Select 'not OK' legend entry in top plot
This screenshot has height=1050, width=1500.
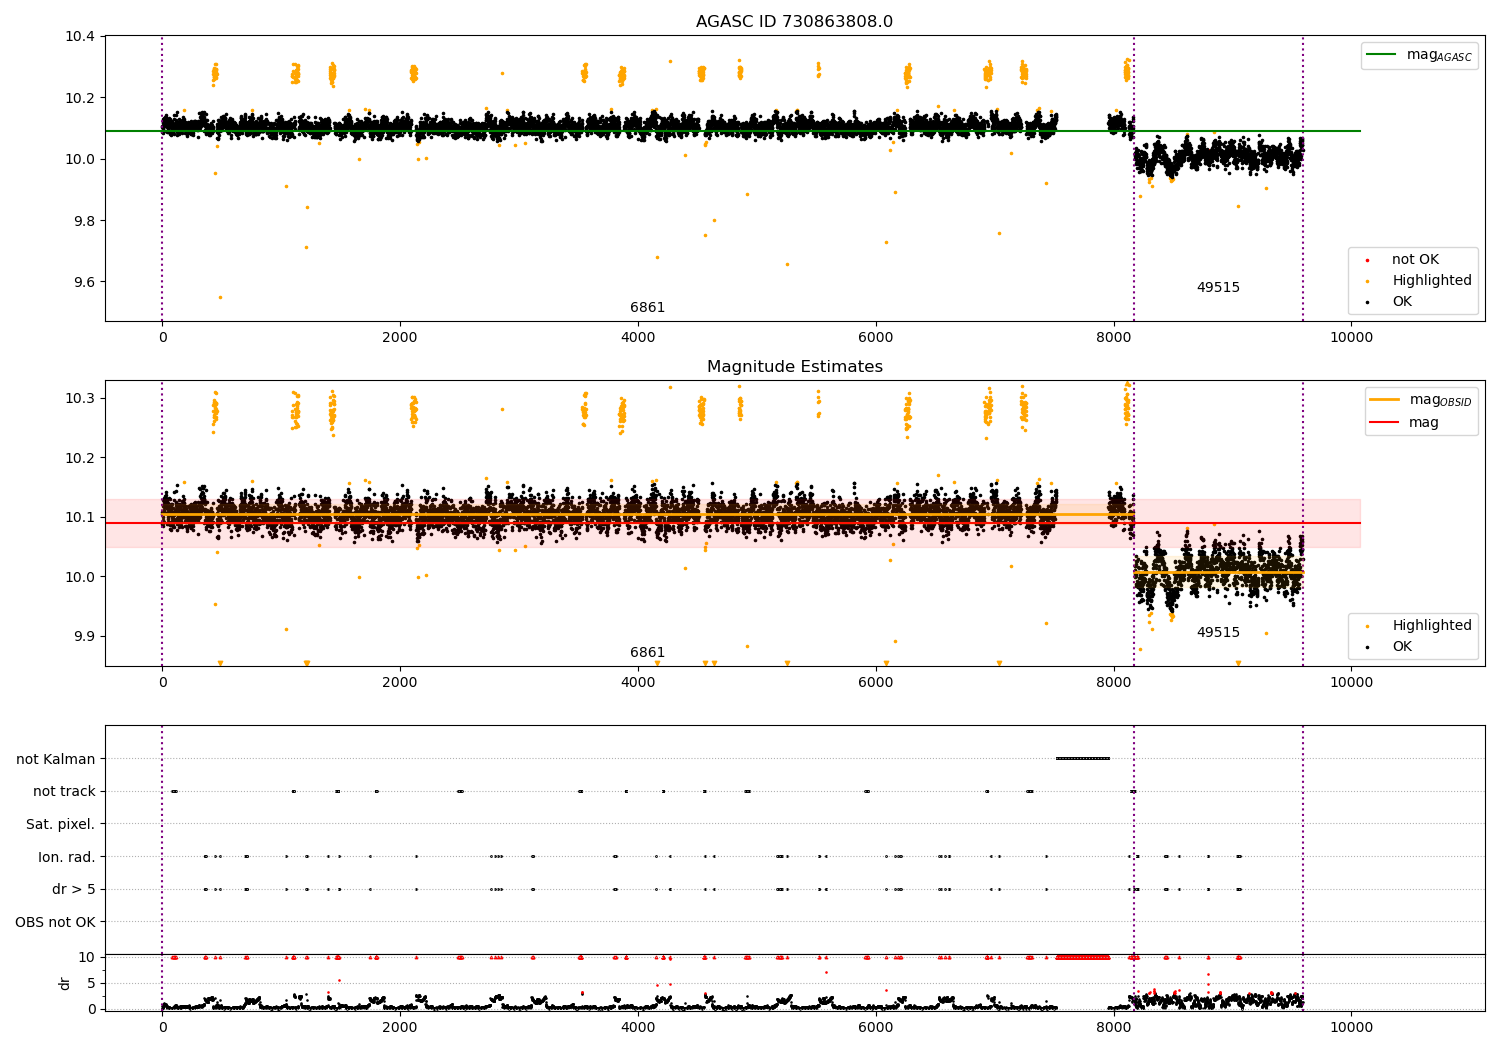pos(1415,260)
